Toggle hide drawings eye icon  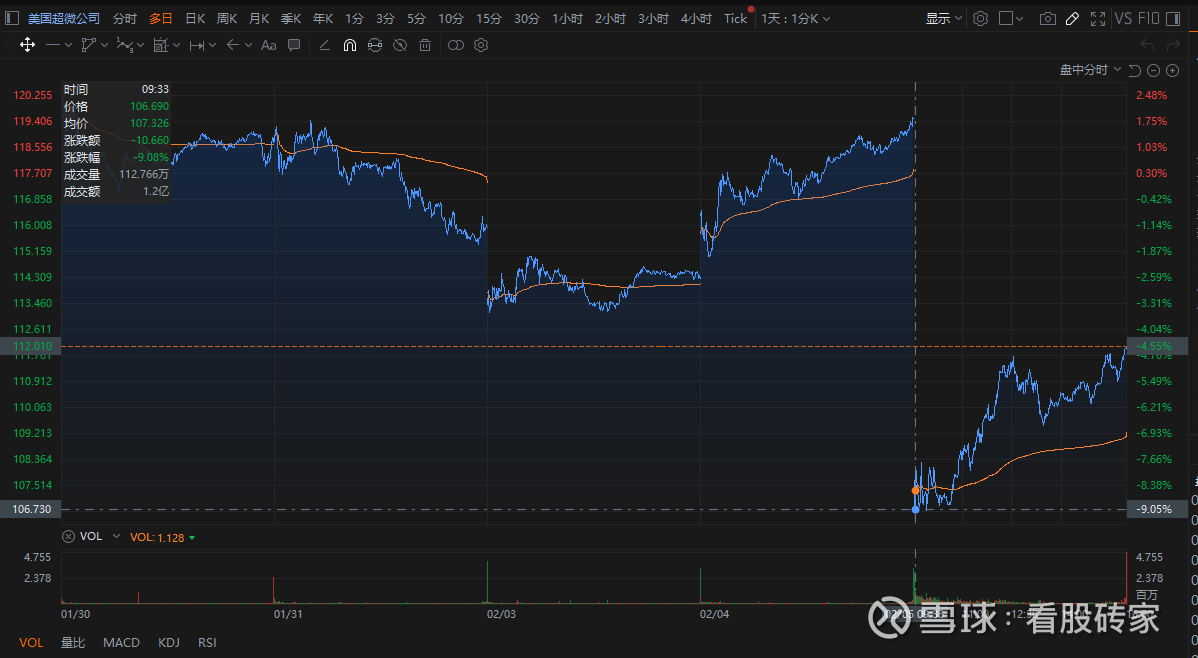pyautogui.click(x=400, y=45)
